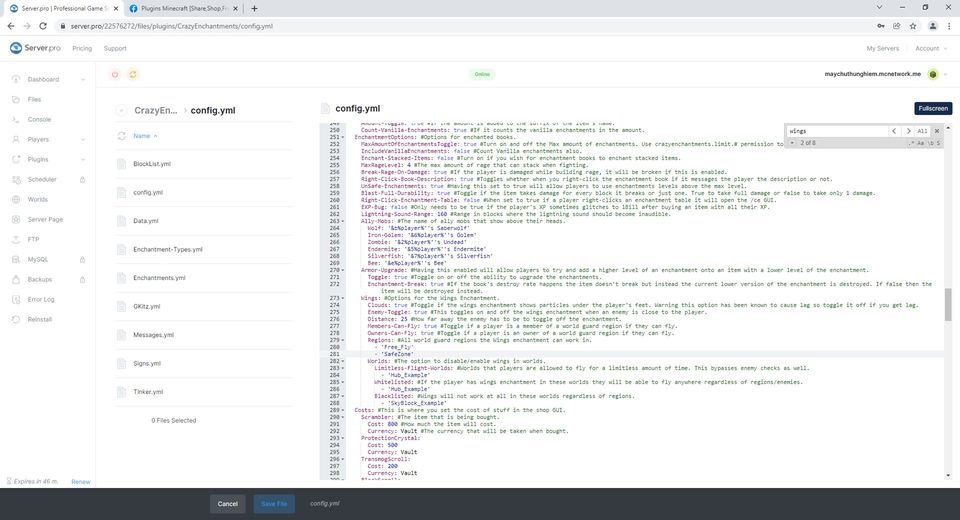Toggle regex search option in find box

click(911, 143)
